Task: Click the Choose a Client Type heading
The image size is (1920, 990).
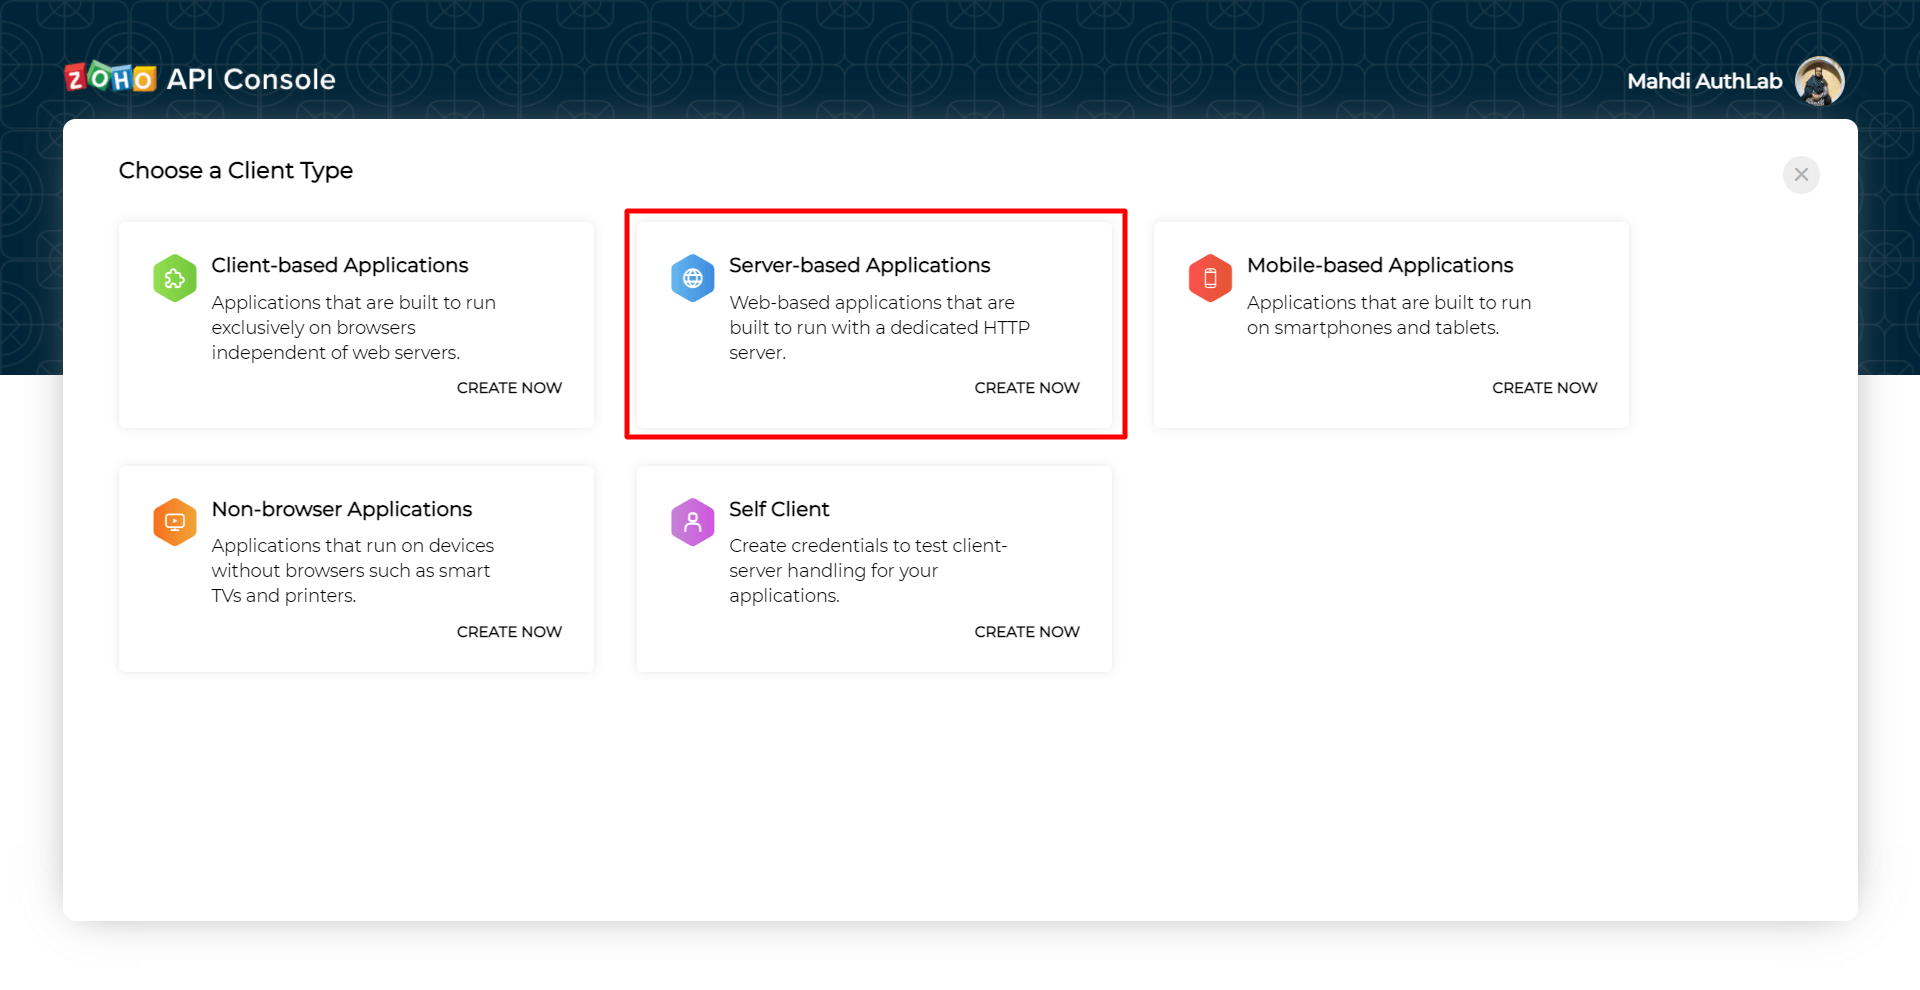Action: (x=236, y=171)
